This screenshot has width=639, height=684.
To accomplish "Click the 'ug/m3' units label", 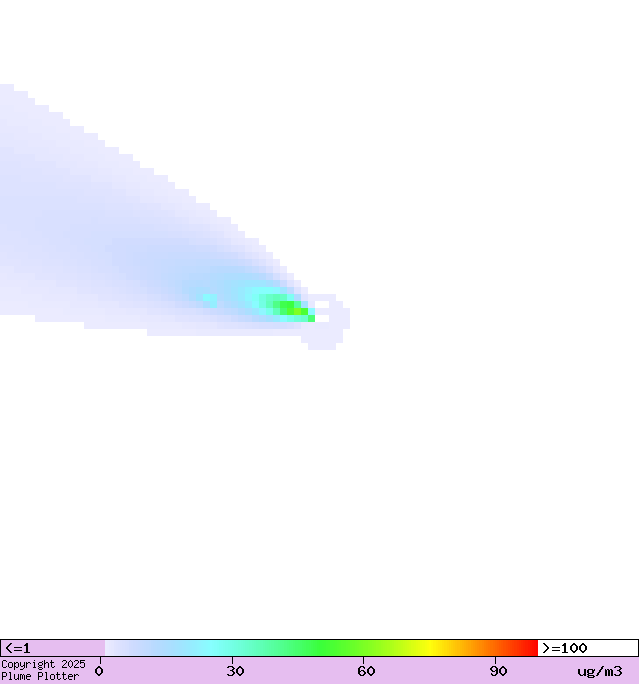I will tap(600, 671).
